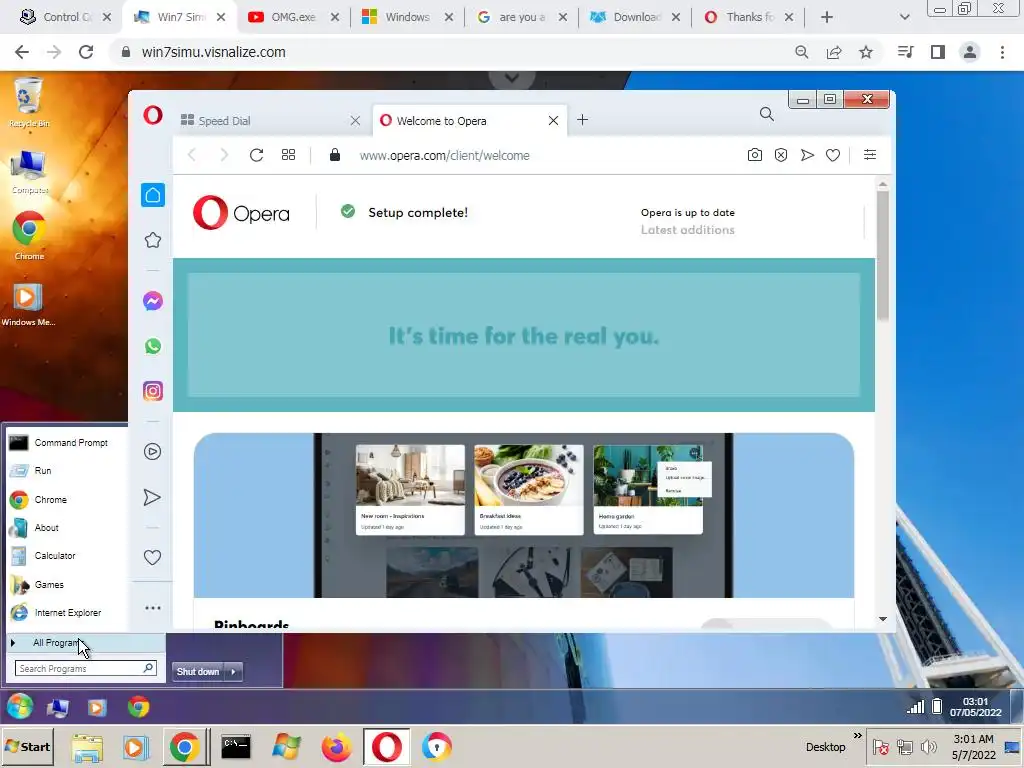Expand taskbar Desktop toolbar chevrons
1024x768 pixels.
coord(857,735)
